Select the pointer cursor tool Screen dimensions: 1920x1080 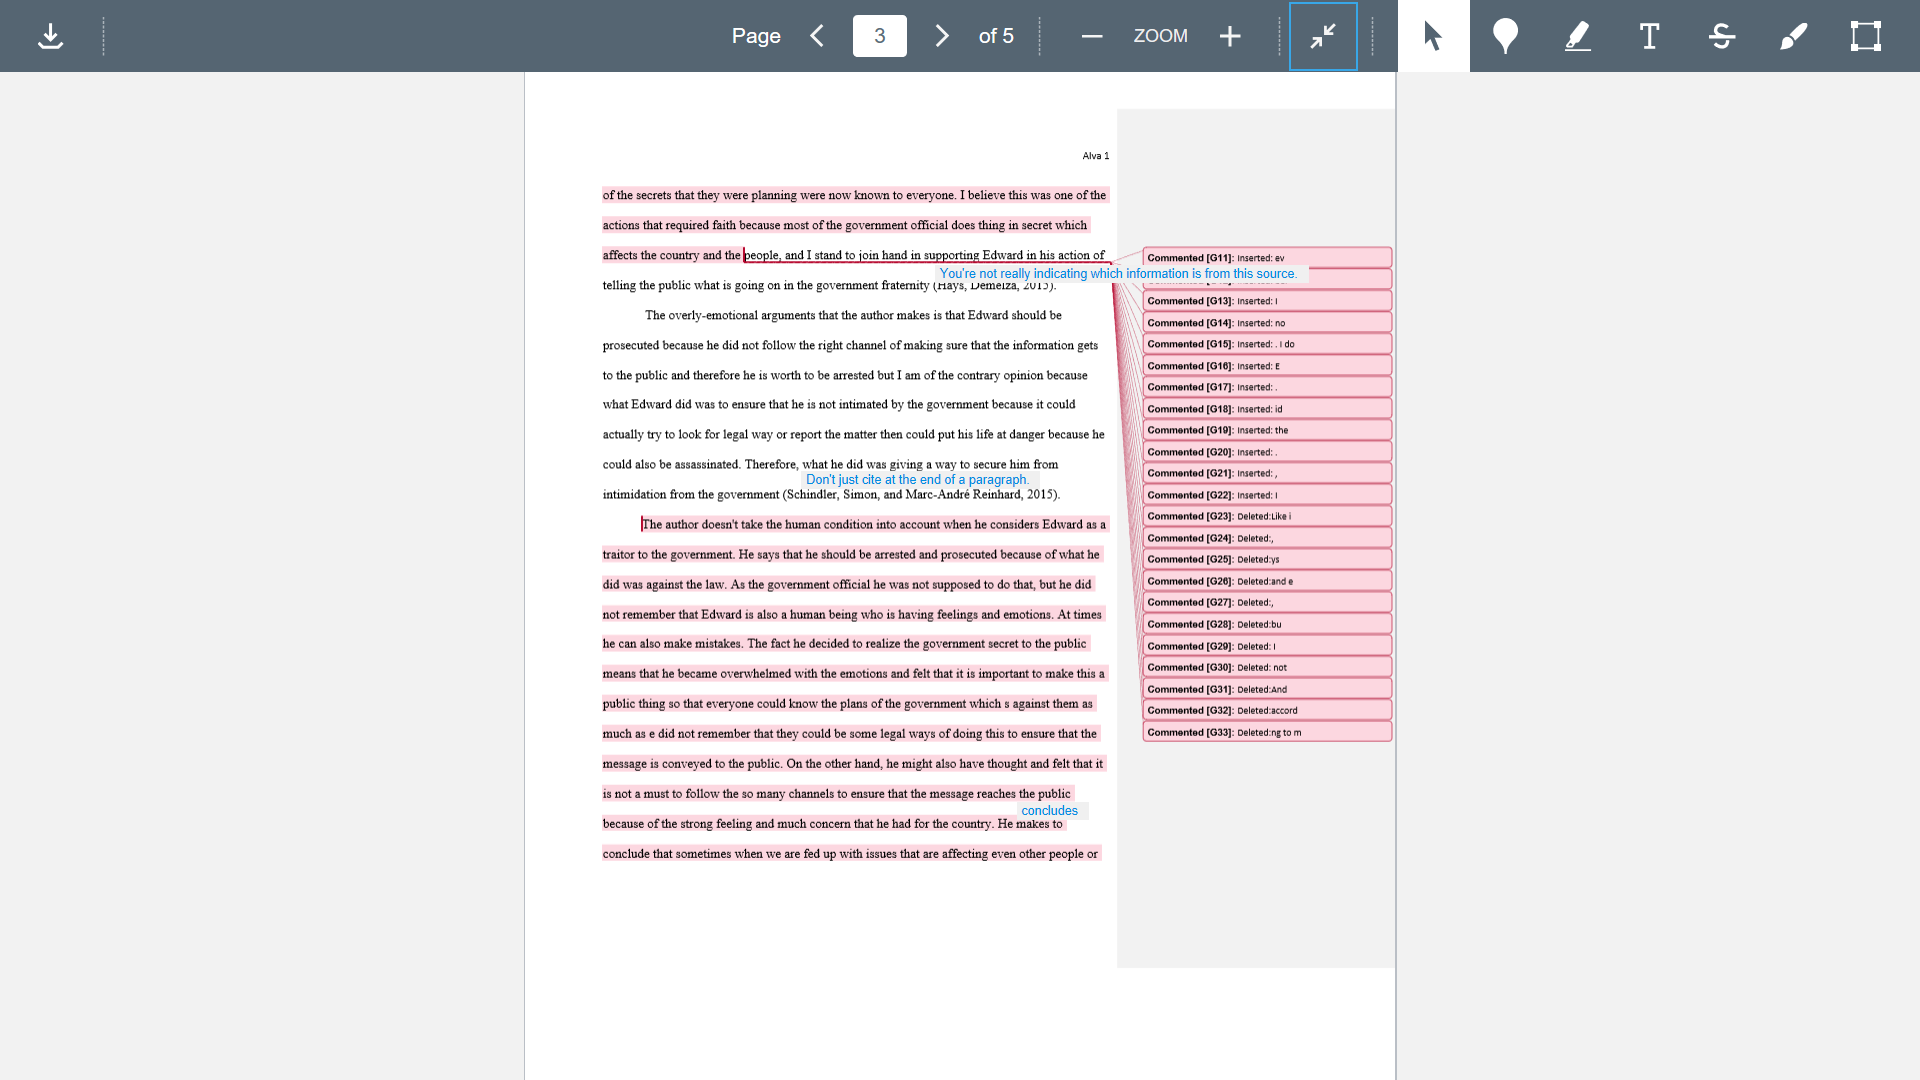[1434, 36]
